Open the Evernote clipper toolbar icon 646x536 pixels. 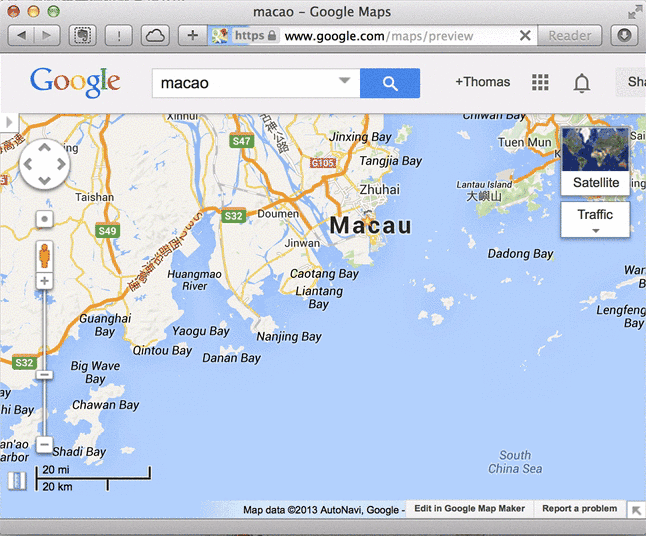click(83, 36)
